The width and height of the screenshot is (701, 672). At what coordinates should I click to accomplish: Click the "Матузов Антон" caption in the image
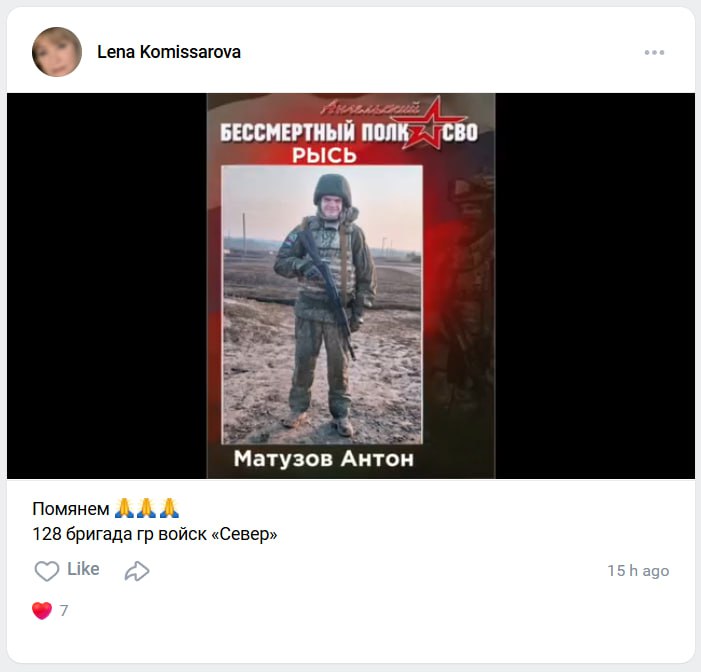coord(324,459)
